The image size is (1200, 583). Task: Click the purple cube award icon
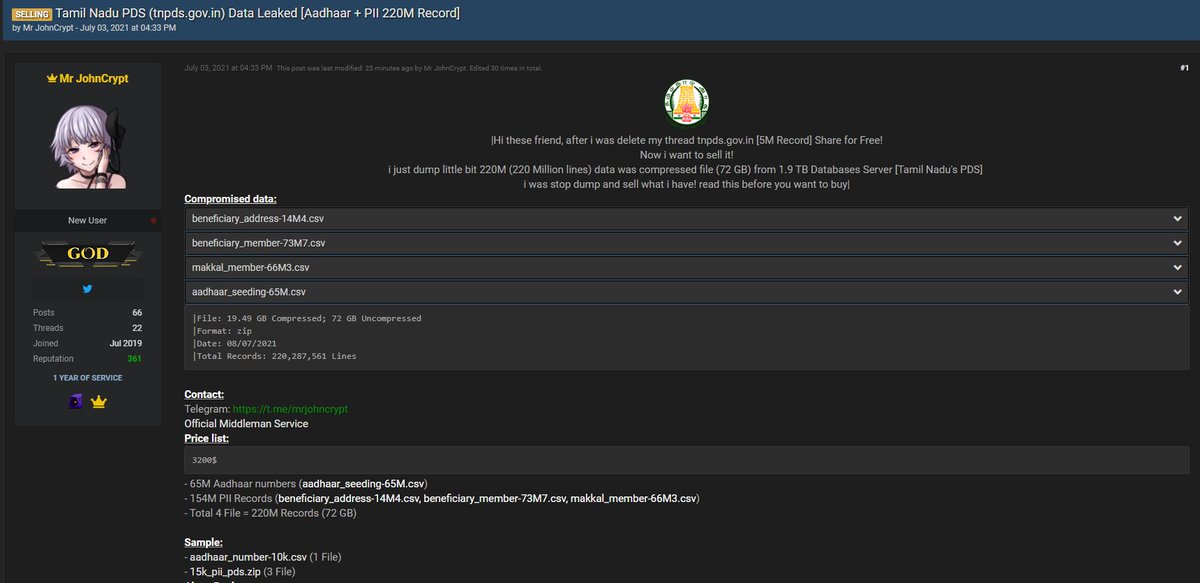point(75,402)
